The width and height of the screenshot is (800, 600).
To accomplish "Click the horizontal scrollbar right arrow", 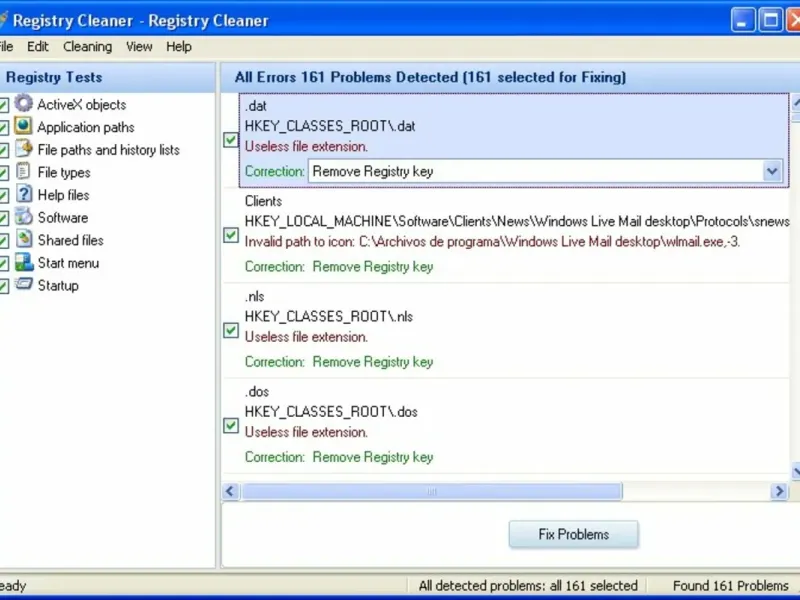I will pyautogui.click(x=779, y=491).
